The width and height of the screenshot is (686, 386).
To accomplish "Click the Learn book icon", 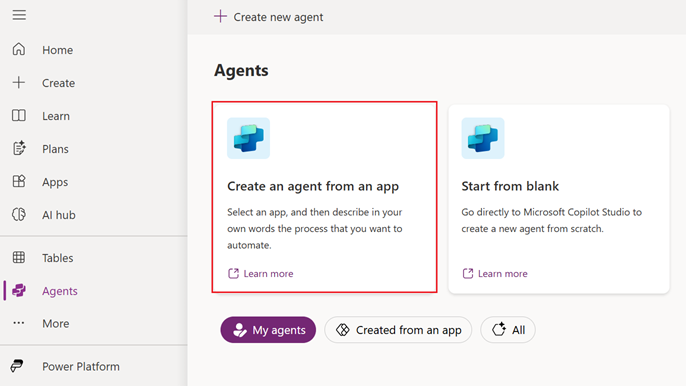I will 19,116.
